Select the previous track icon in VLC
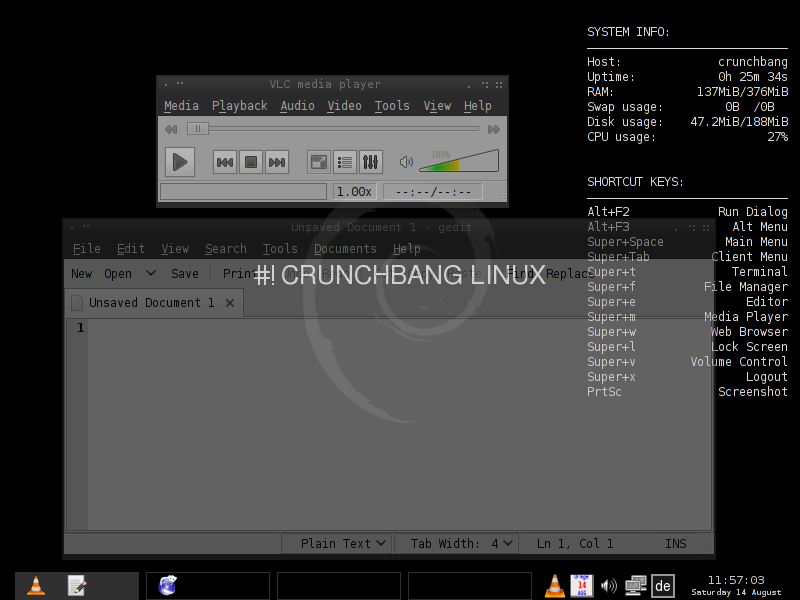Screen dimensions: 800x600 click(225, 162)
